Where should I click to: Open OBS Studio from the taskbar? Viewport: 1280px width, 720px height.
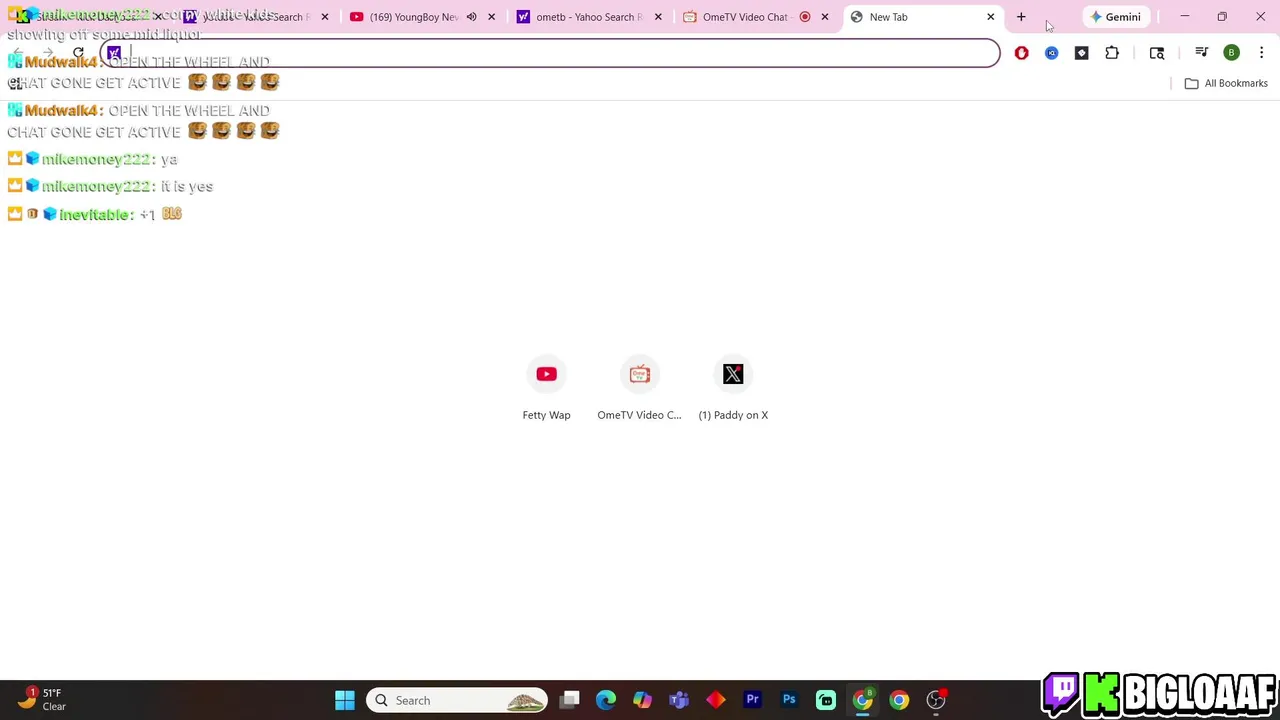click(x=936, y=700)
